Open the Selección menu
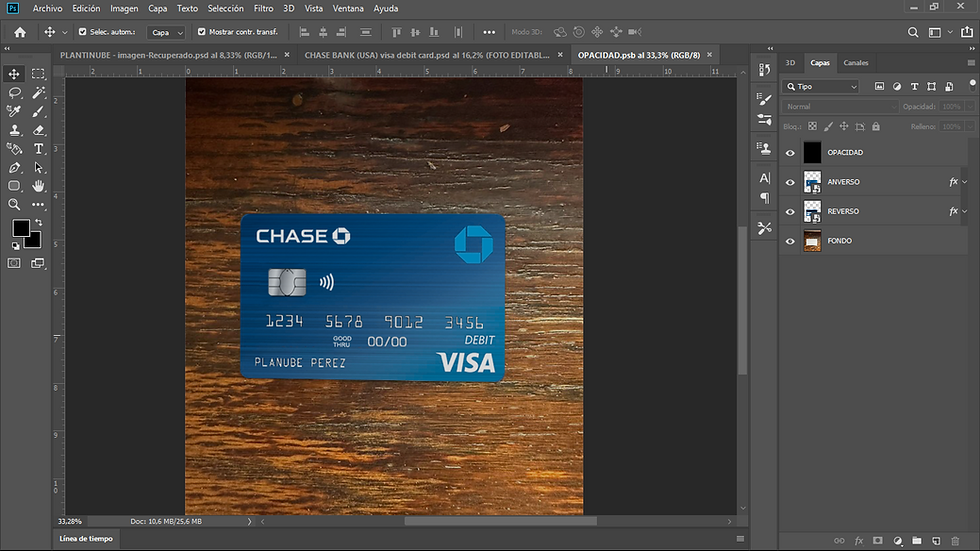 tap(226, 8)
